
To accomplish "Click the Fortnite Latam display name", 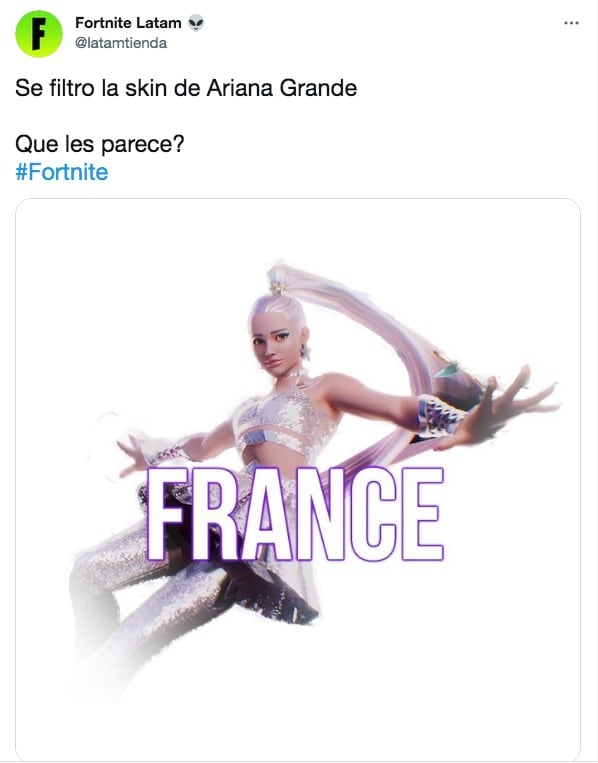I will tap(128, 23).
